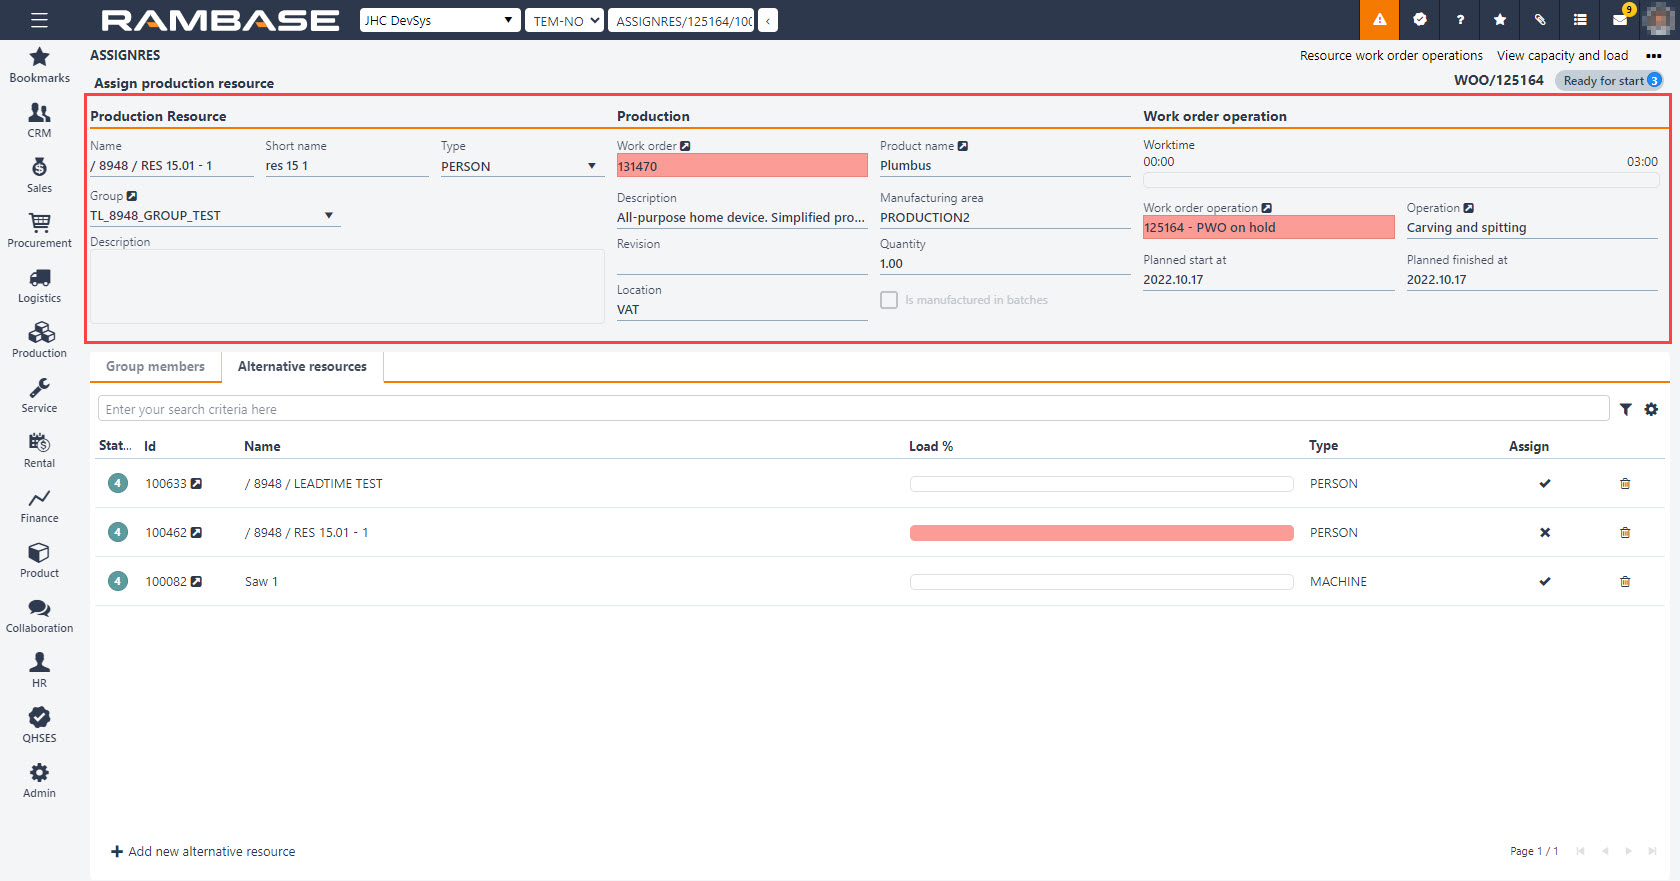Open column settings gear icon
The width and height of the screenshot is (1680, 881).
pyautogui.click(x=1651, y=409)
